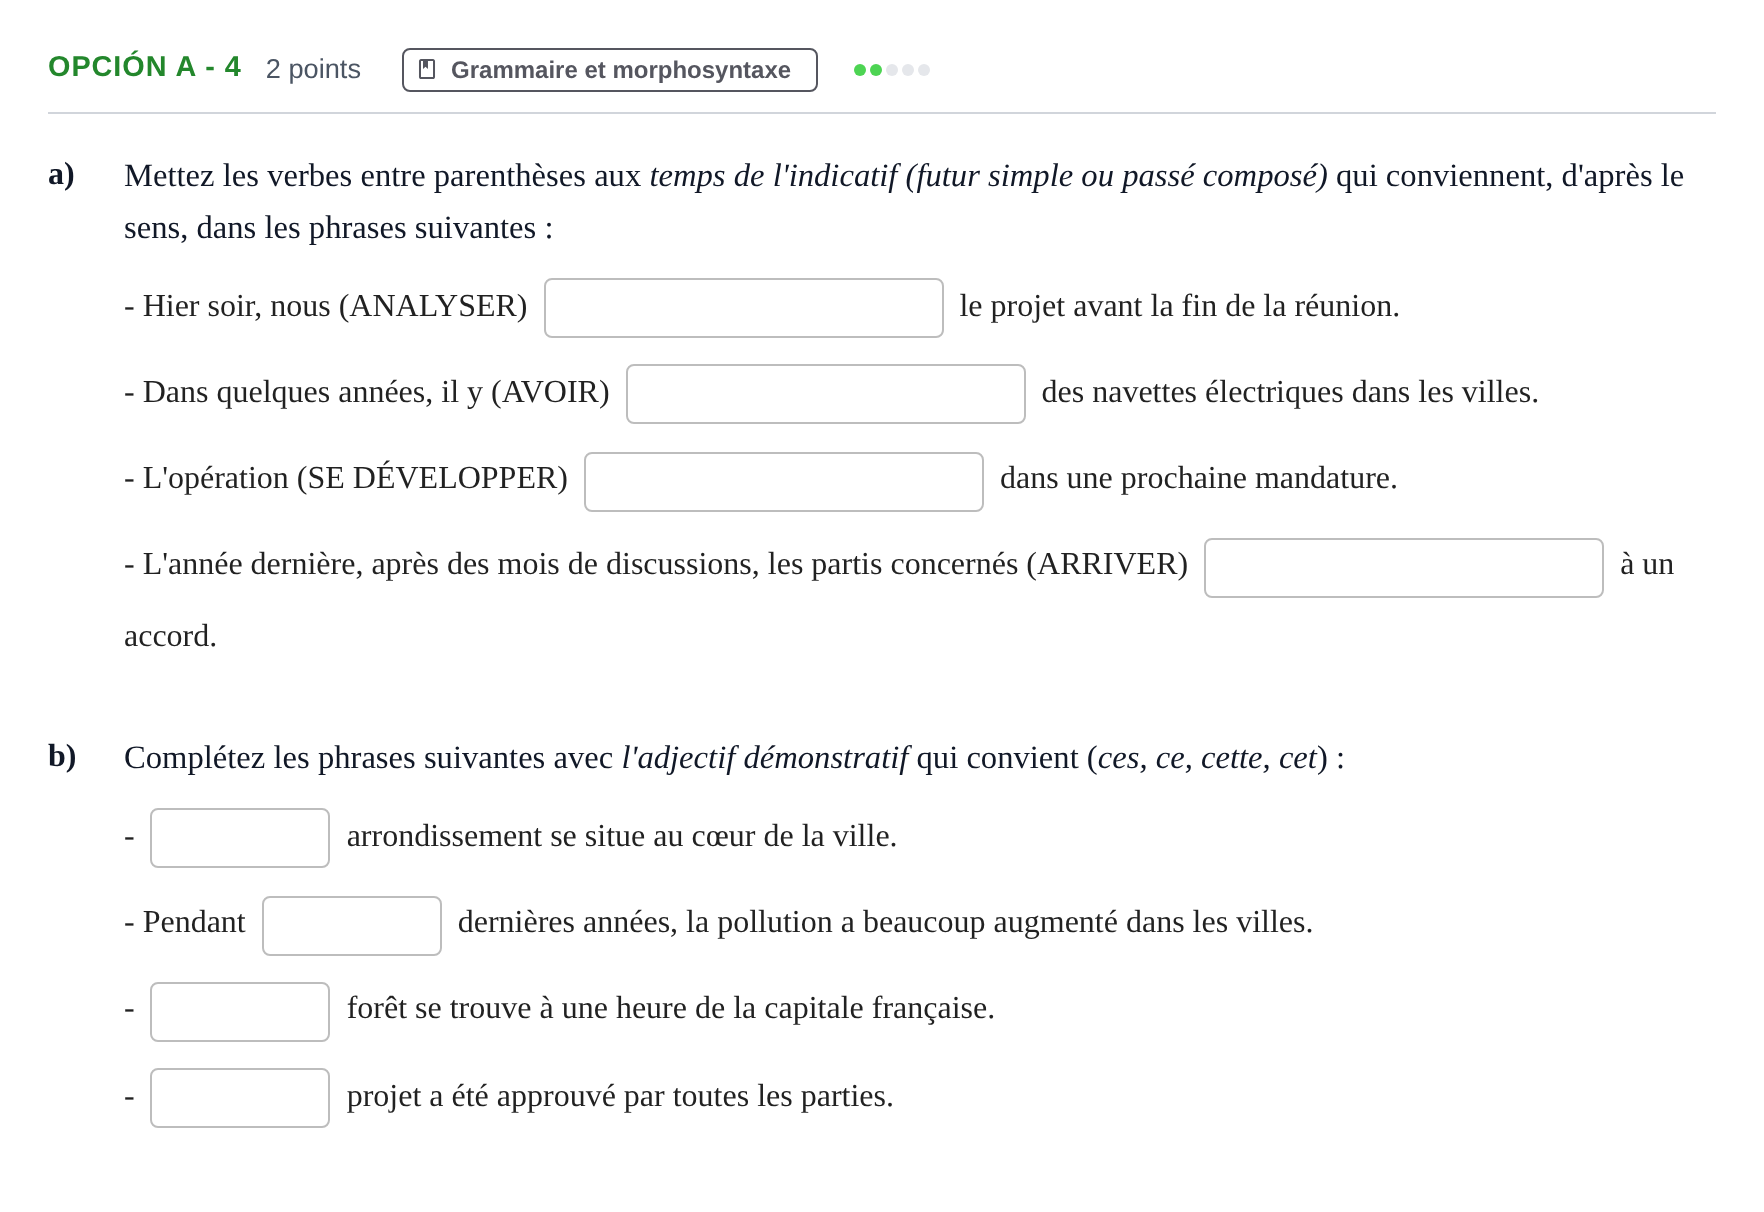
Task: Click the blank before 'projet a été approuvé'
Action: [240, 1098]
